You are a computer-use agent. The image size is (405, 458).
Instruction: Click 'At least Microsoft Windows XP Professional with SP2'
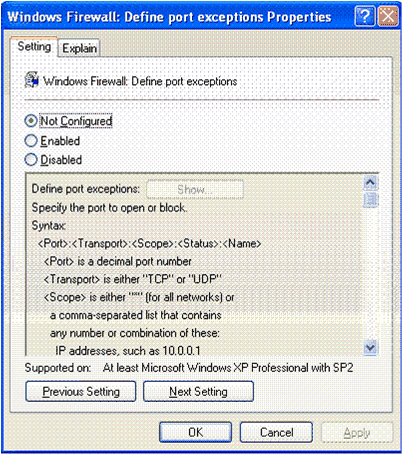(x=228, y=368)
